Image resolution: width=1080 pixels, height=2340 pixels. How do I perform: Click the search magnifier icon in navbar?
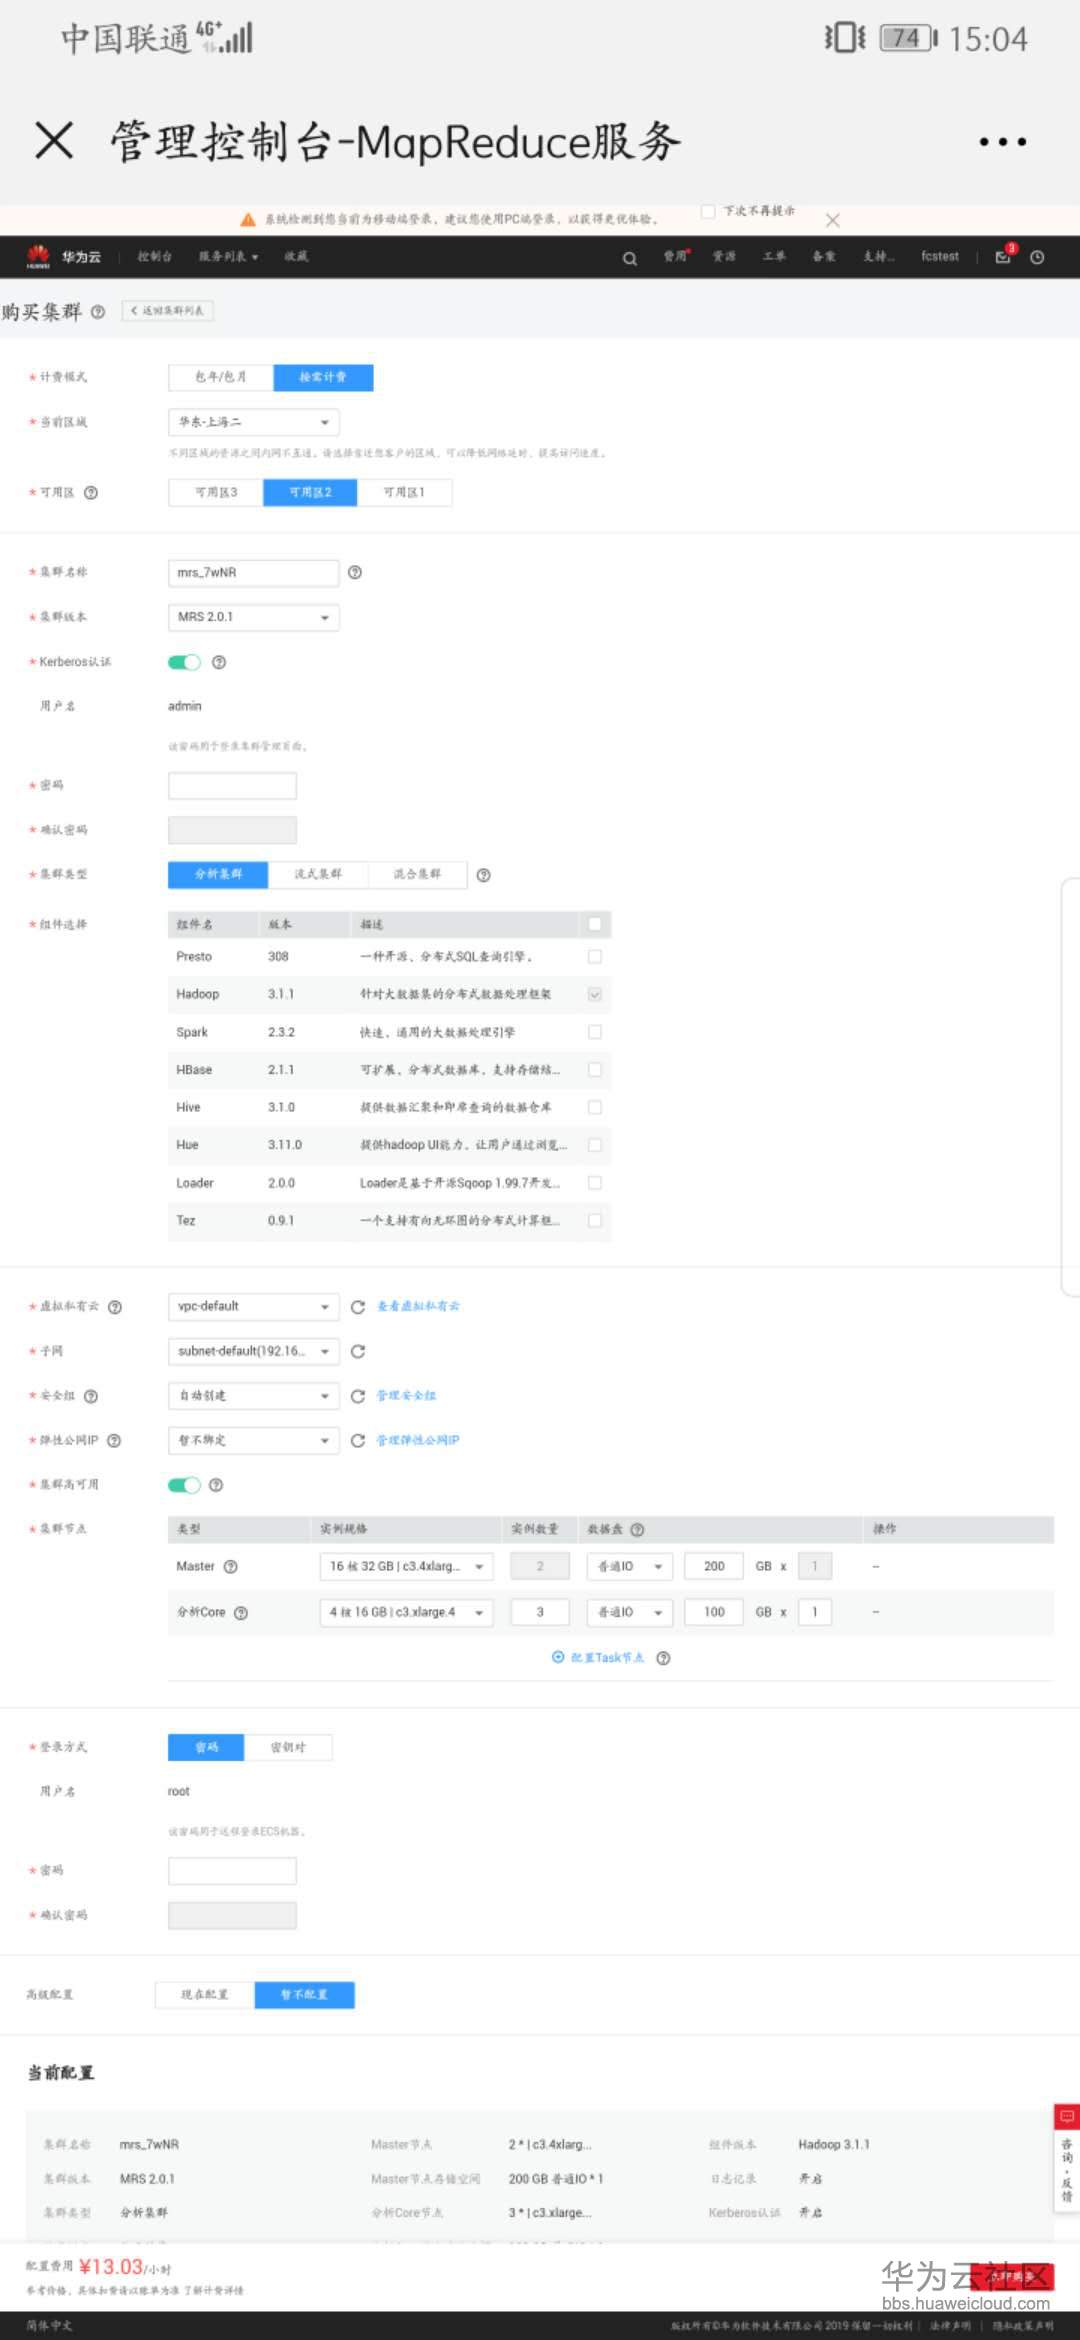tap(630, 258)
